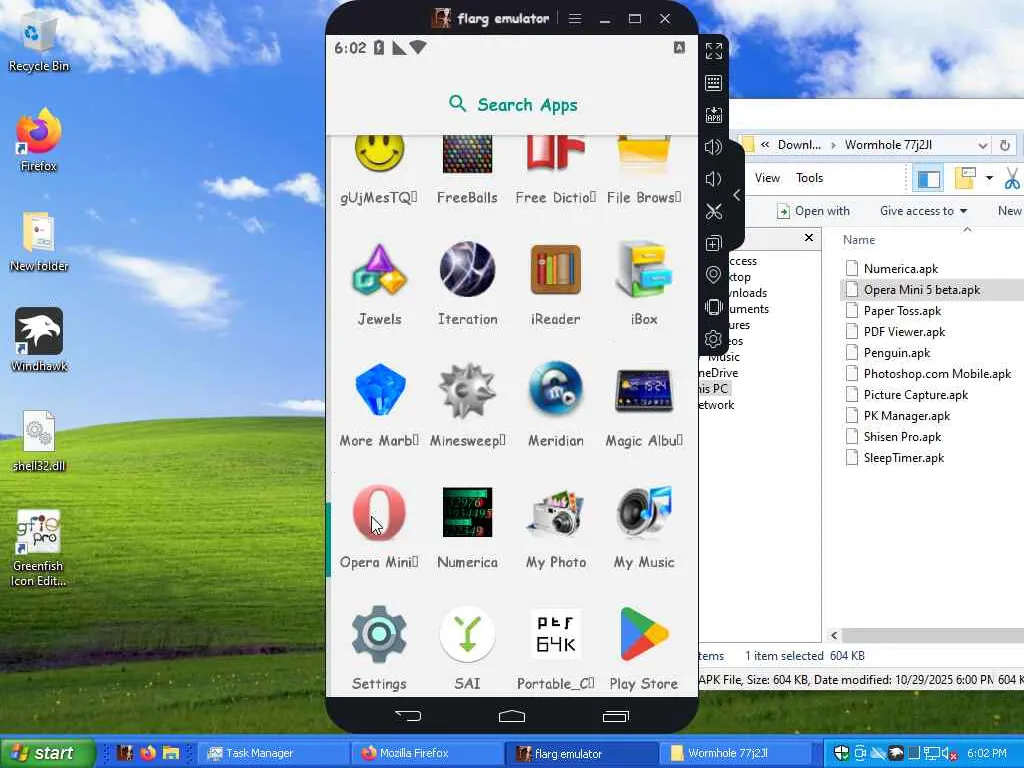
Task: Click the Search Apps field
Action: coord(513,104)
